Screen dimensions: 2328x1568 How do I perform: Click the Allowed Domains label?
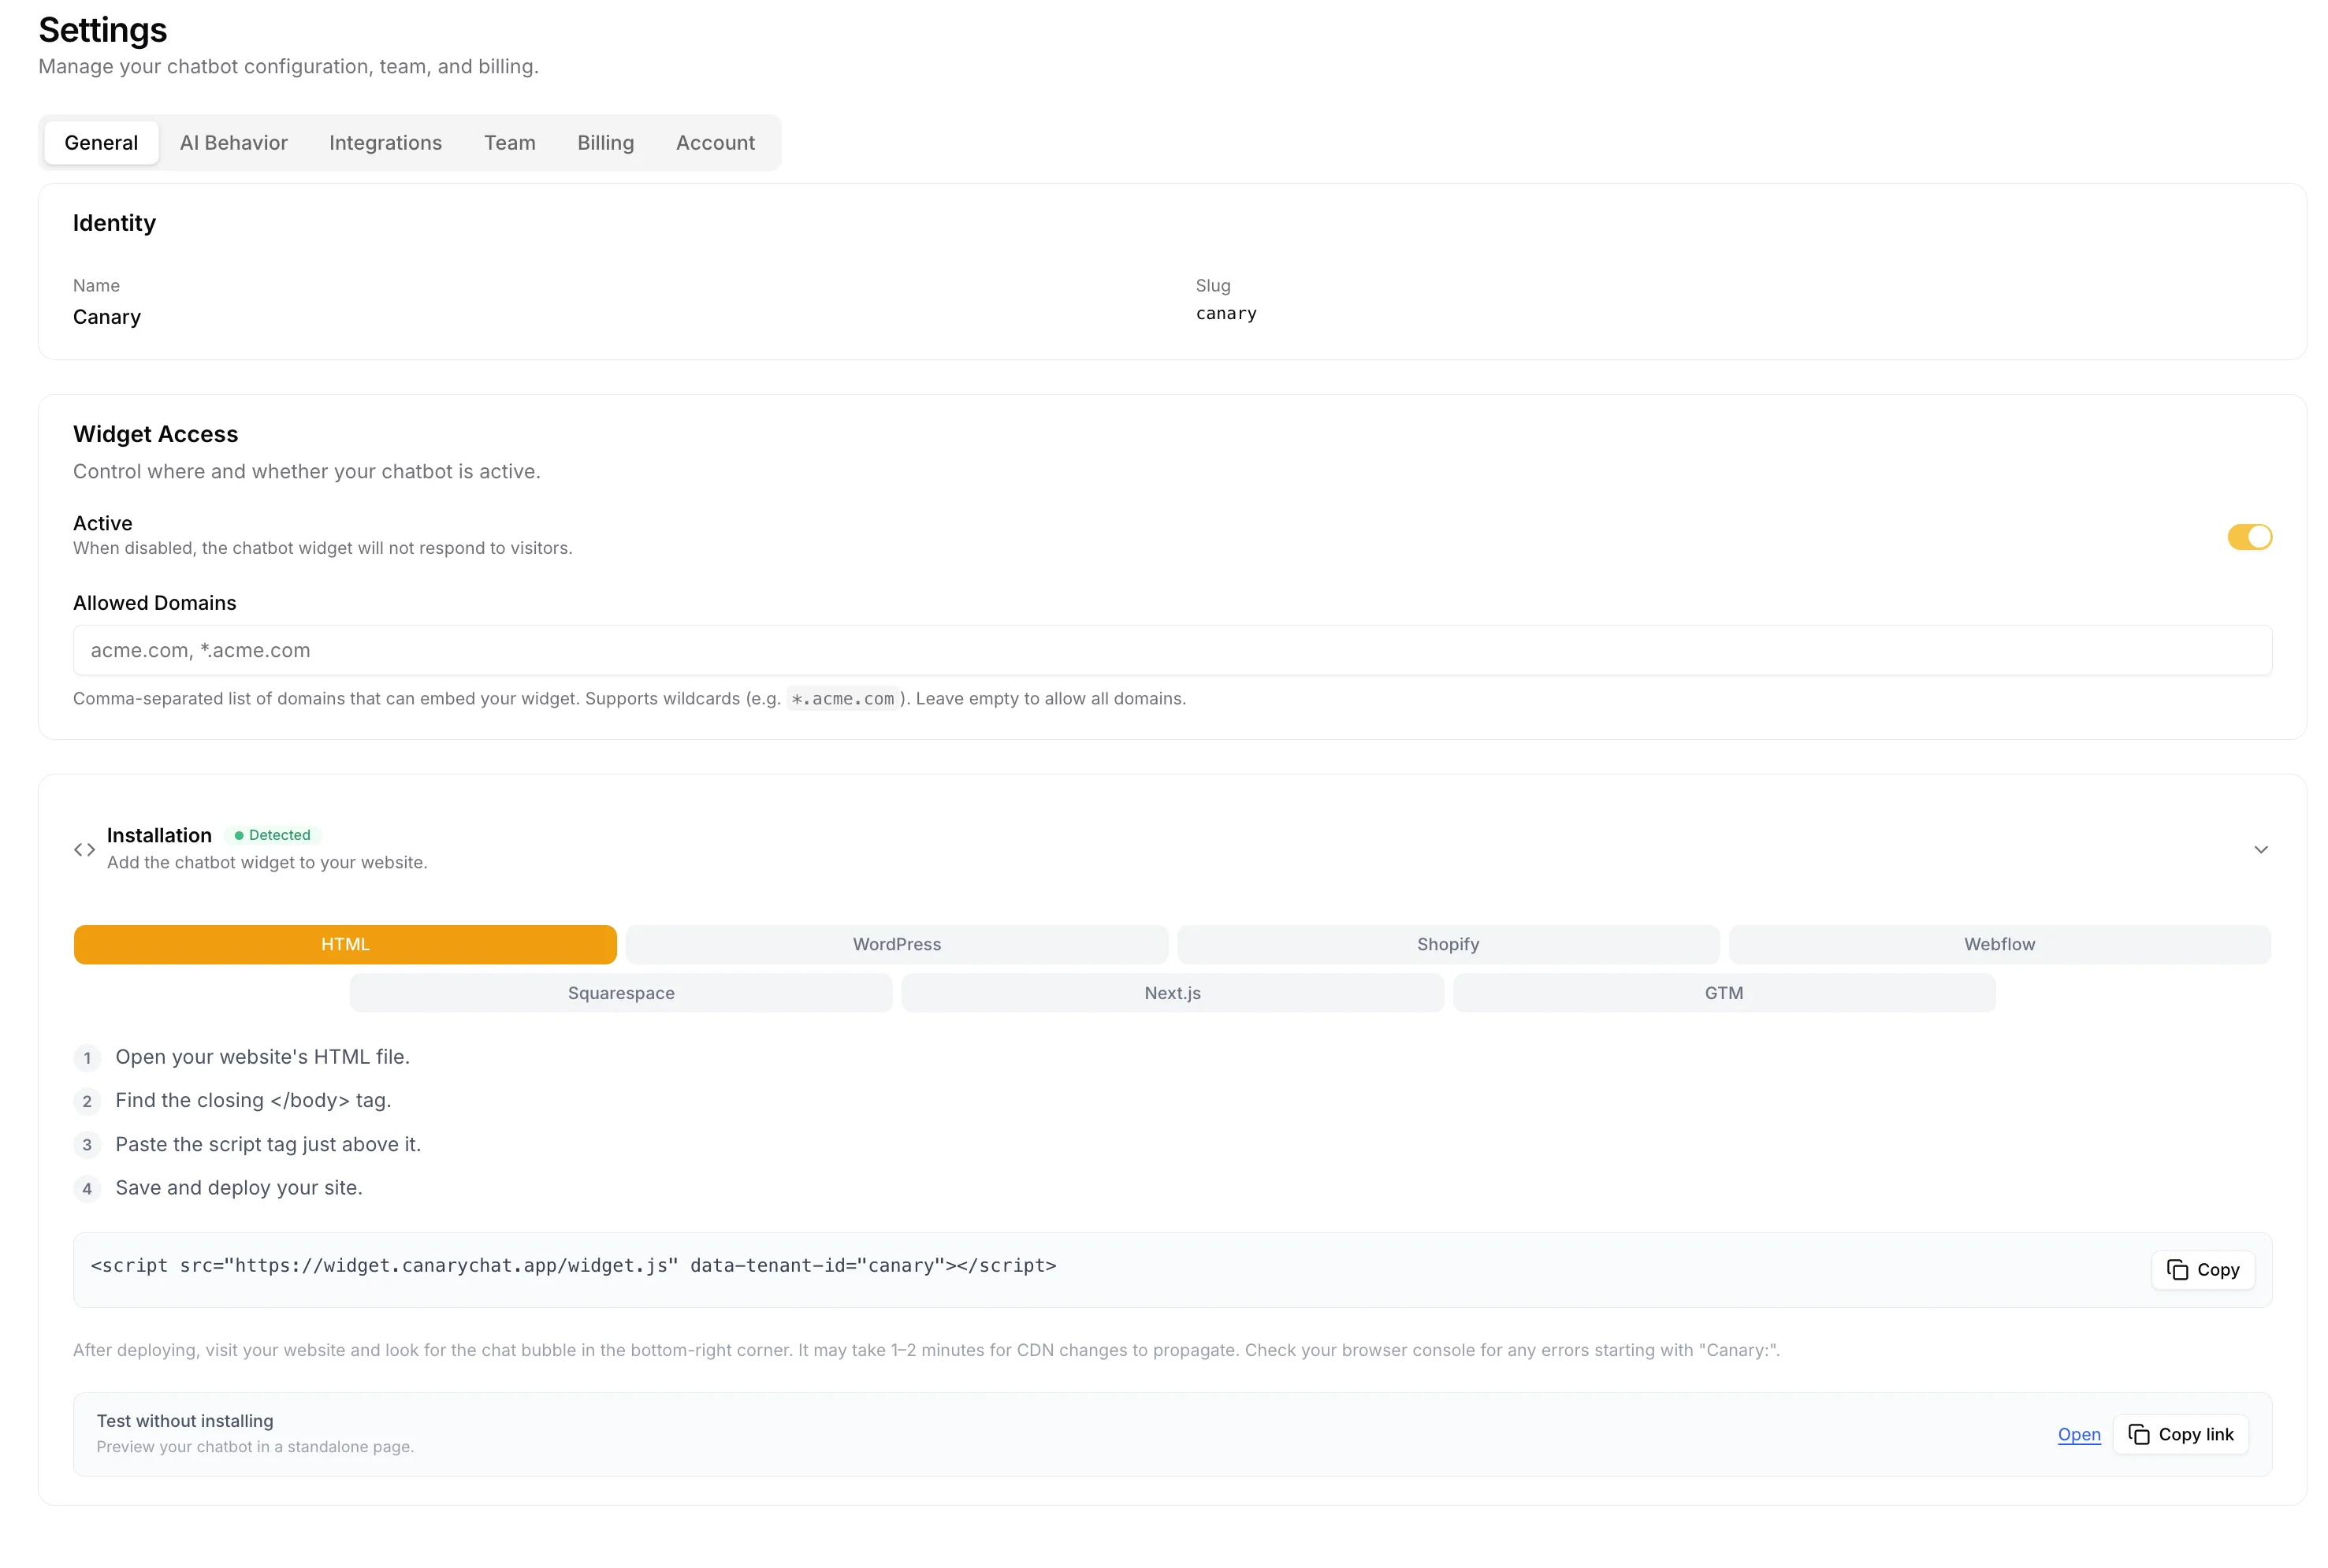[154, 603]
